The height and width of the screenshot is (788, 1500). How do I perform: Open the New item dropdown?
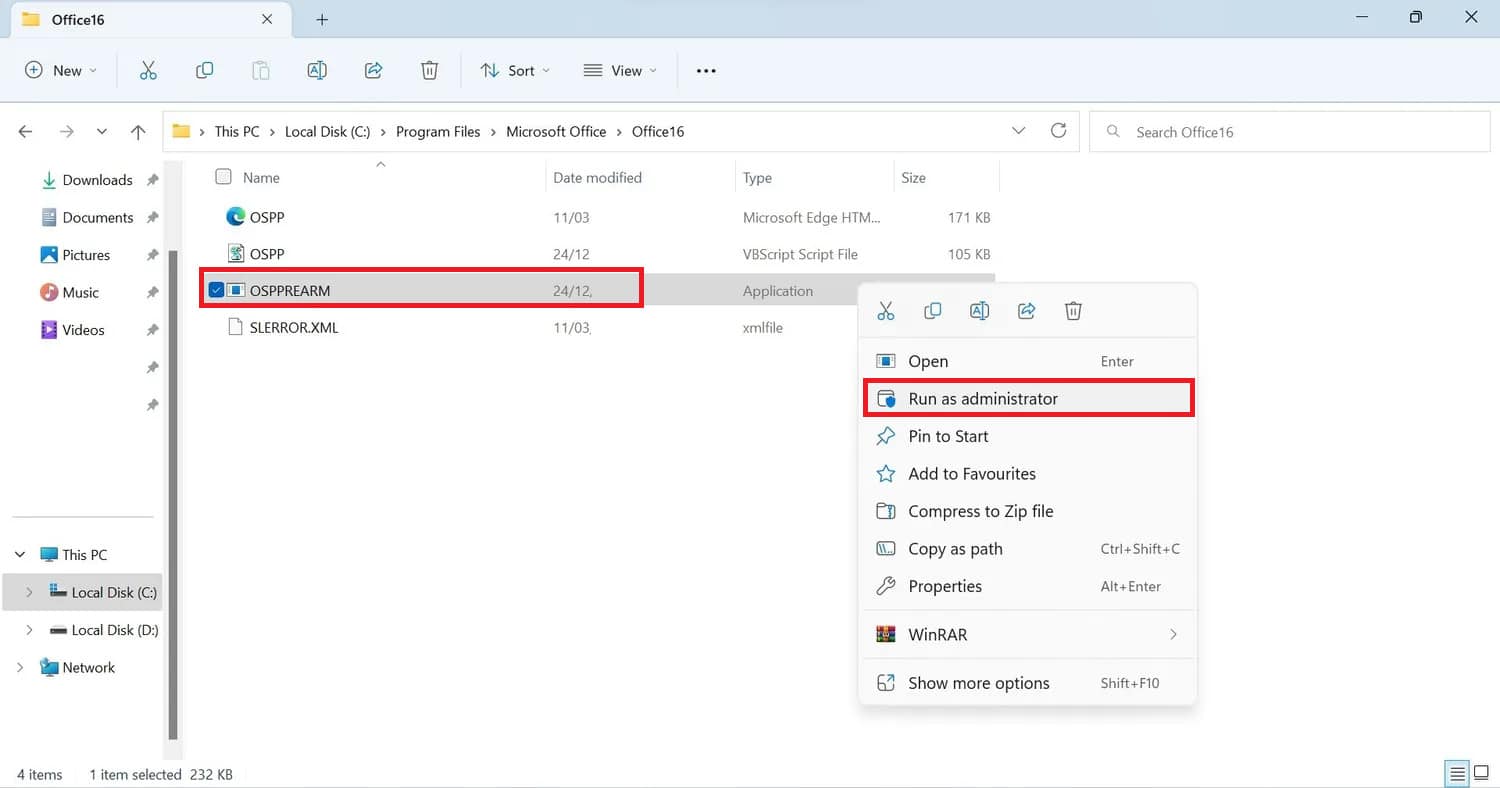[61, 70]
